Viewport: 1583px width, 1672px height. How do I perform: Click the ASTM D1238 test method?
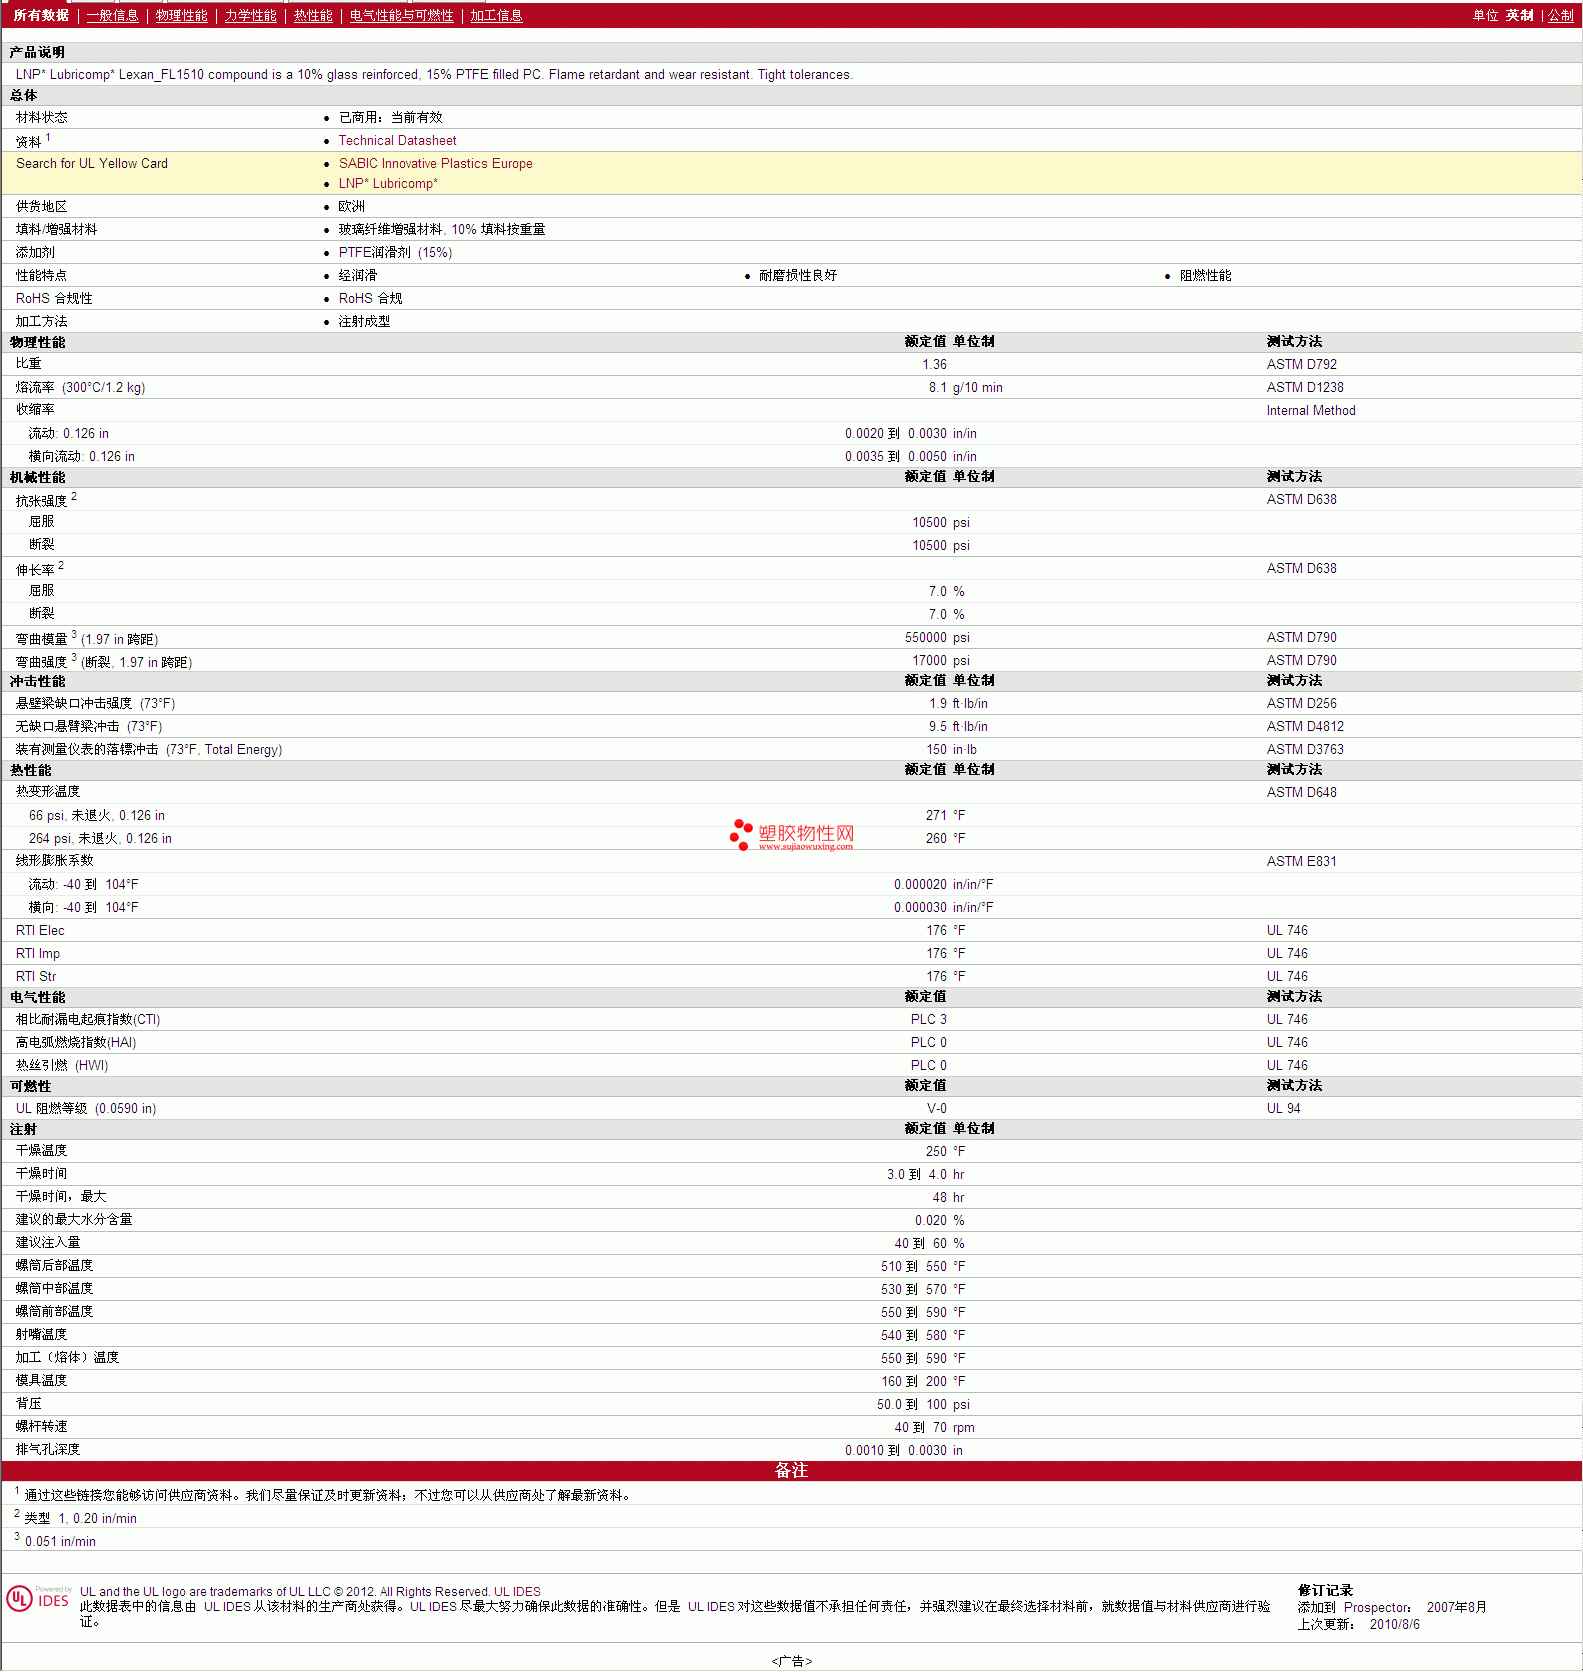click(x=1305, y=388)
